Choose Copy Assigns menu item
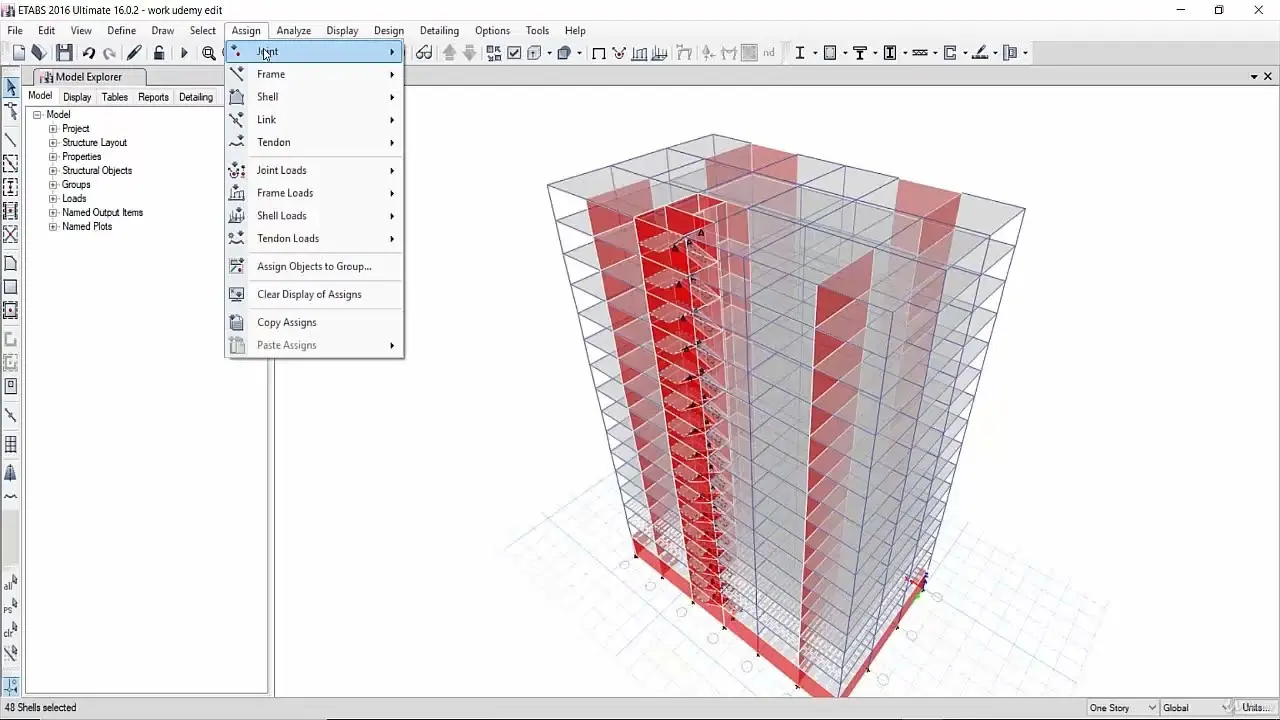The height and width of the screenshot is (720, 1280). tap(314, 323)
